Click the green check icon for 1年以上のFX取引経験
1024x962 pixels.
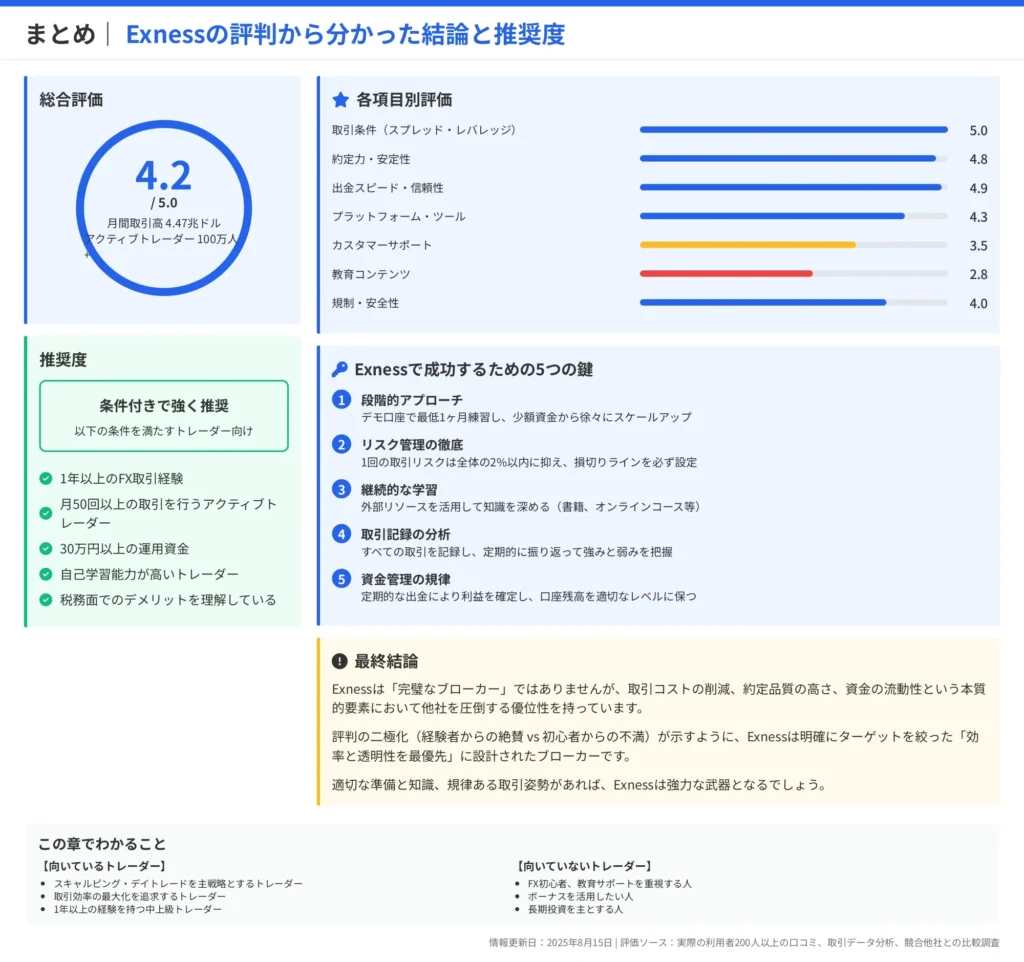coord(46,478)
